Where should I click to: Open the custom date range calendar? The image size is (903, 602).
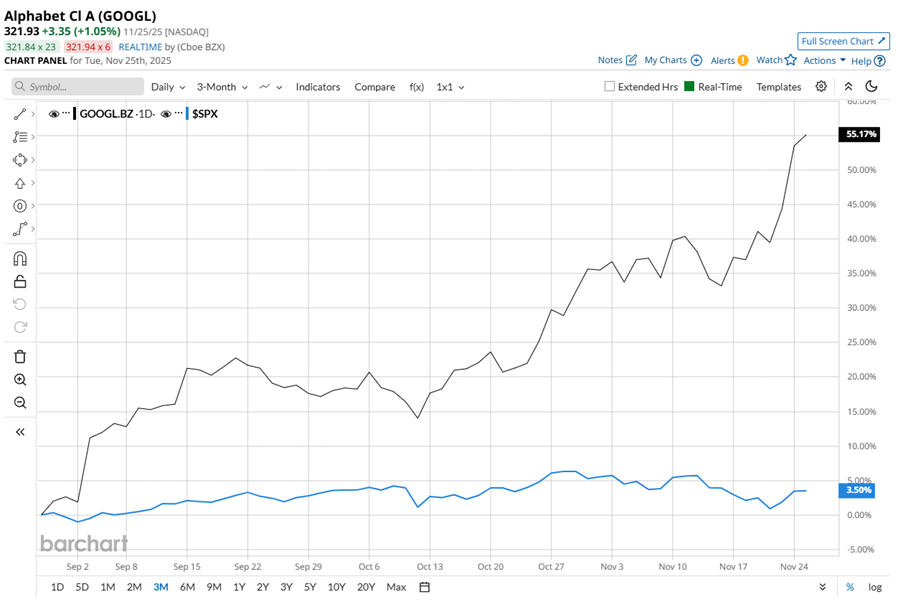point(425,587)
